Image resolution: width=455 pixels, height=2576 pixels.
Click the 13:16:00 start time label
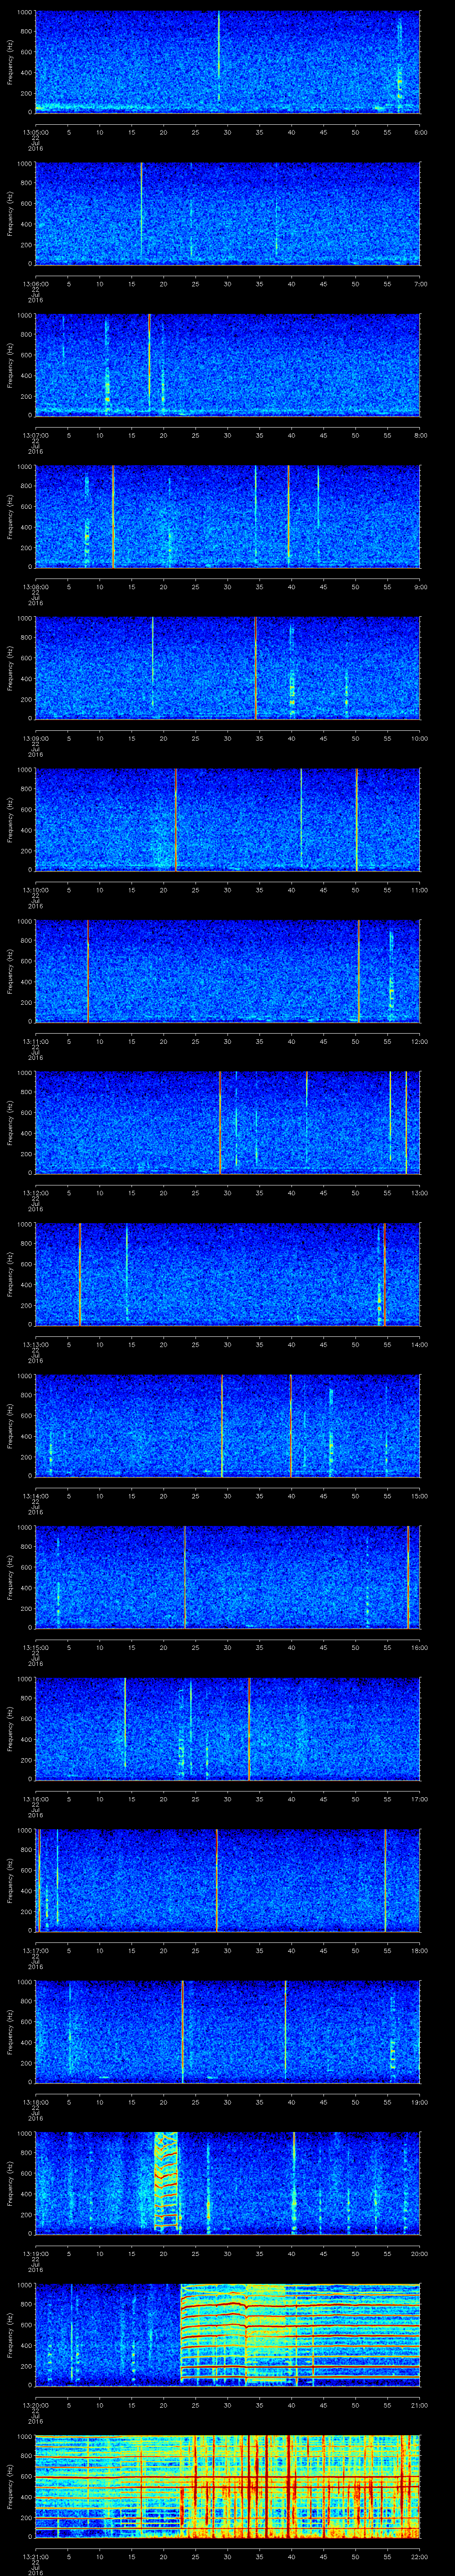[x=35, y=1798]
